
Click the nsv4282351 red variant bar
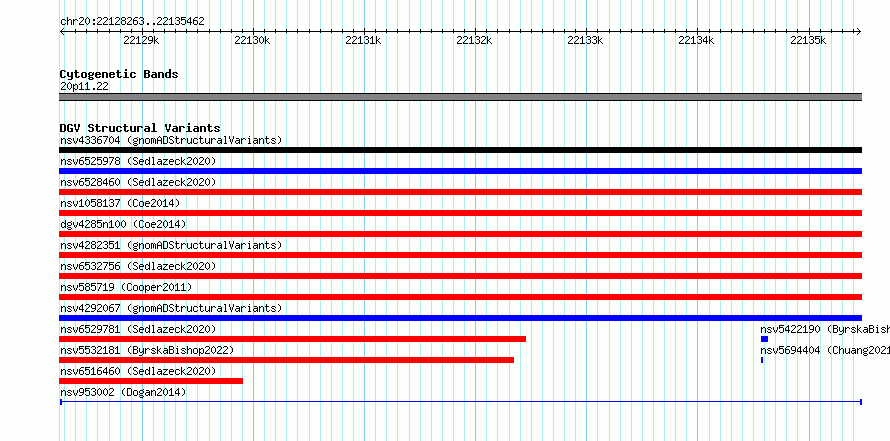(460, 255)
